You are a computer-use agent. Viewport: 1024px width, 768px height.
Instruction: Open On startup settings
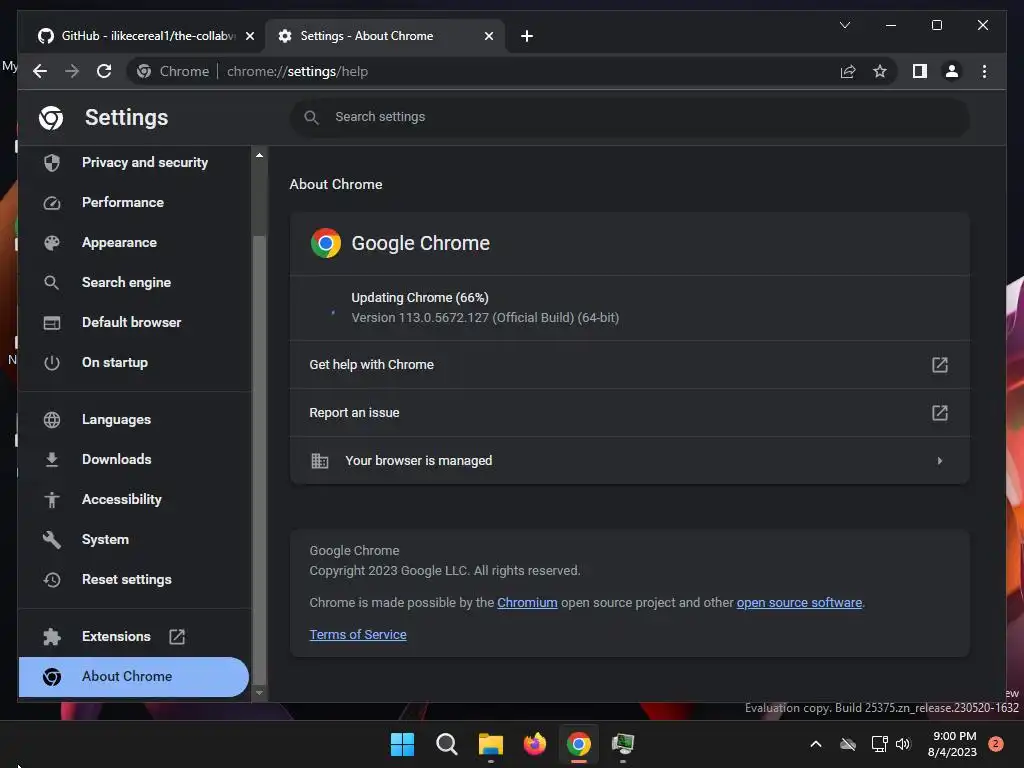coord(135,362)
